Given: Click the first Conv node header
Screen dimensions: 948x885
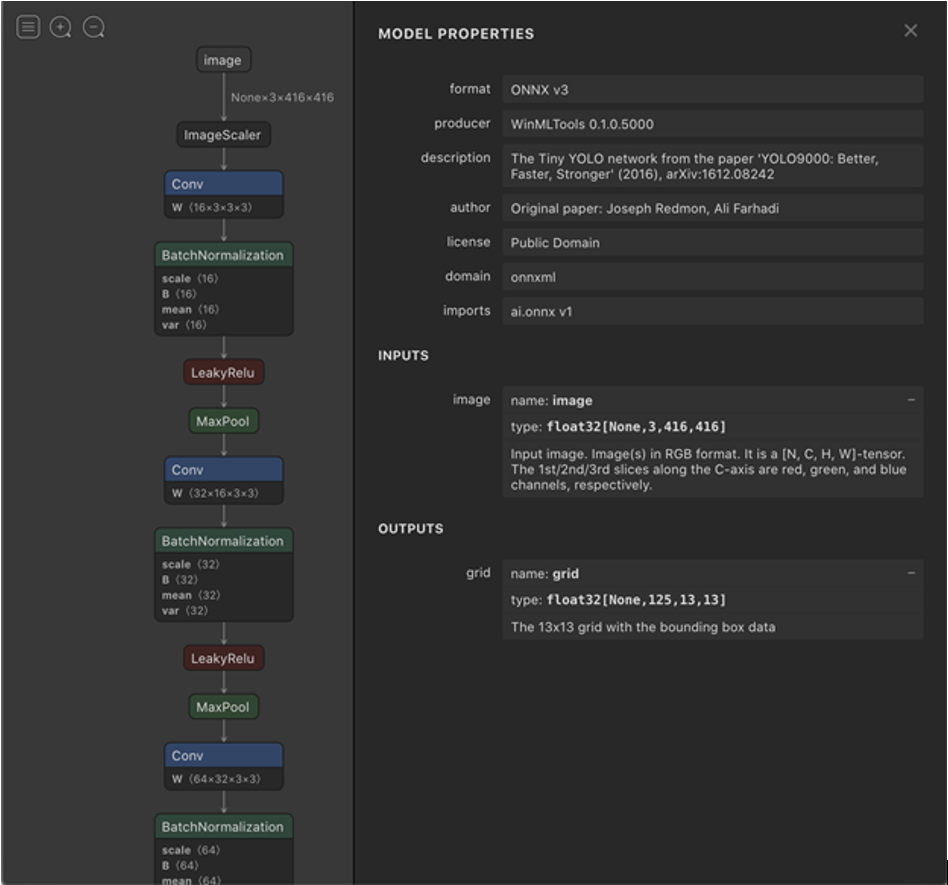Looking at the screenshot, I should coord(223,184).
